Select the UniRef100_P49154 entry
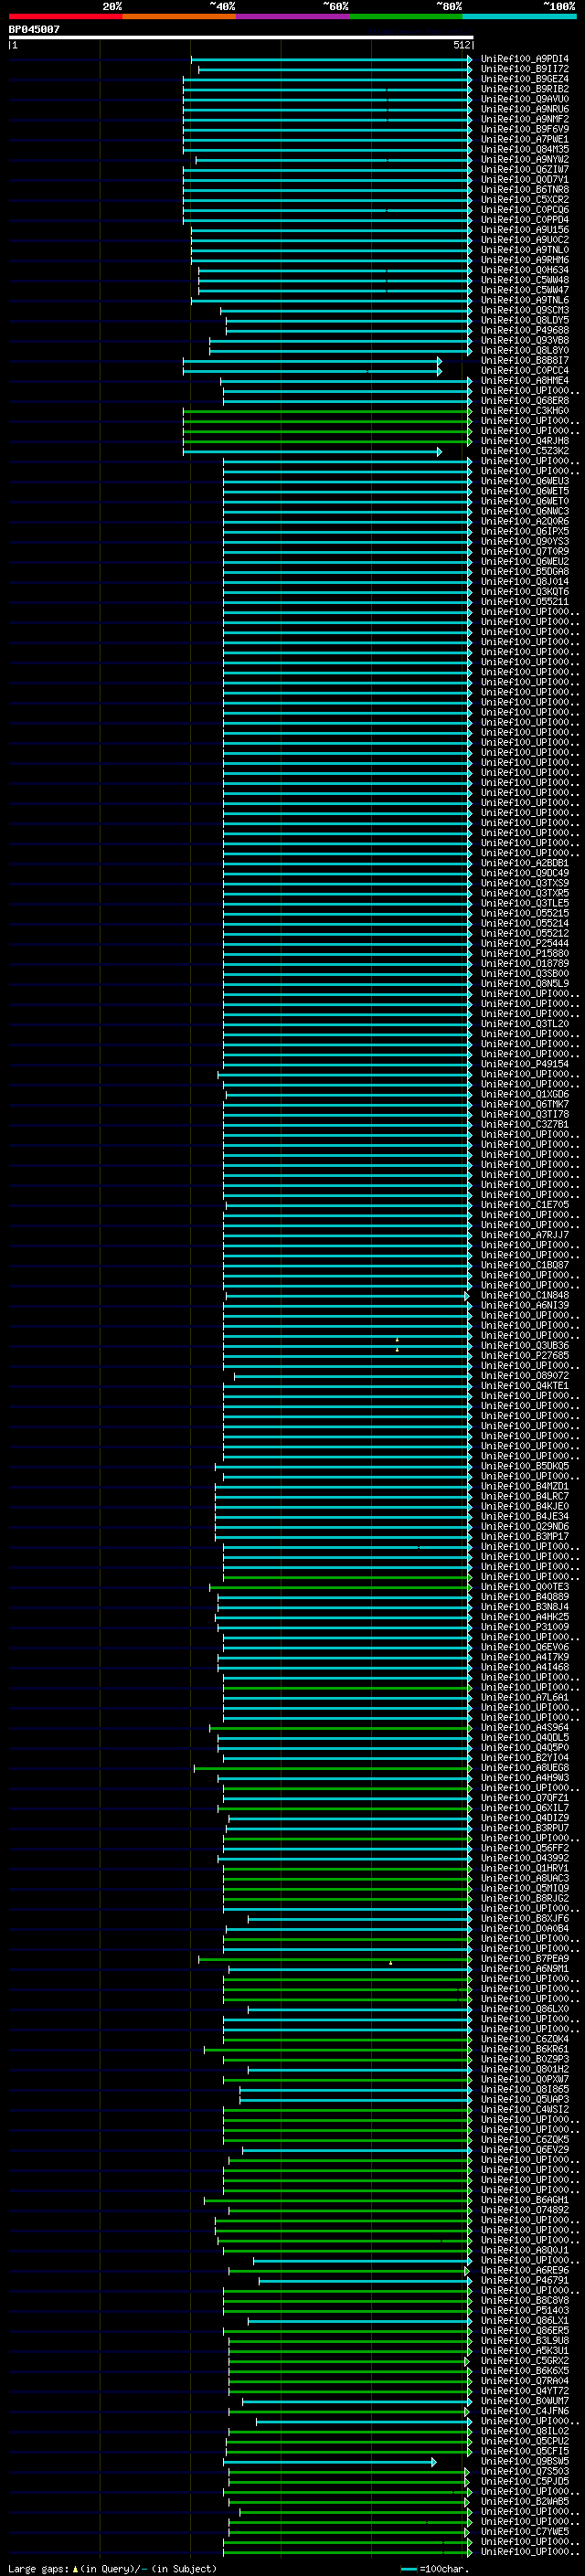The image size is (585, 2576). point(525,1064)
